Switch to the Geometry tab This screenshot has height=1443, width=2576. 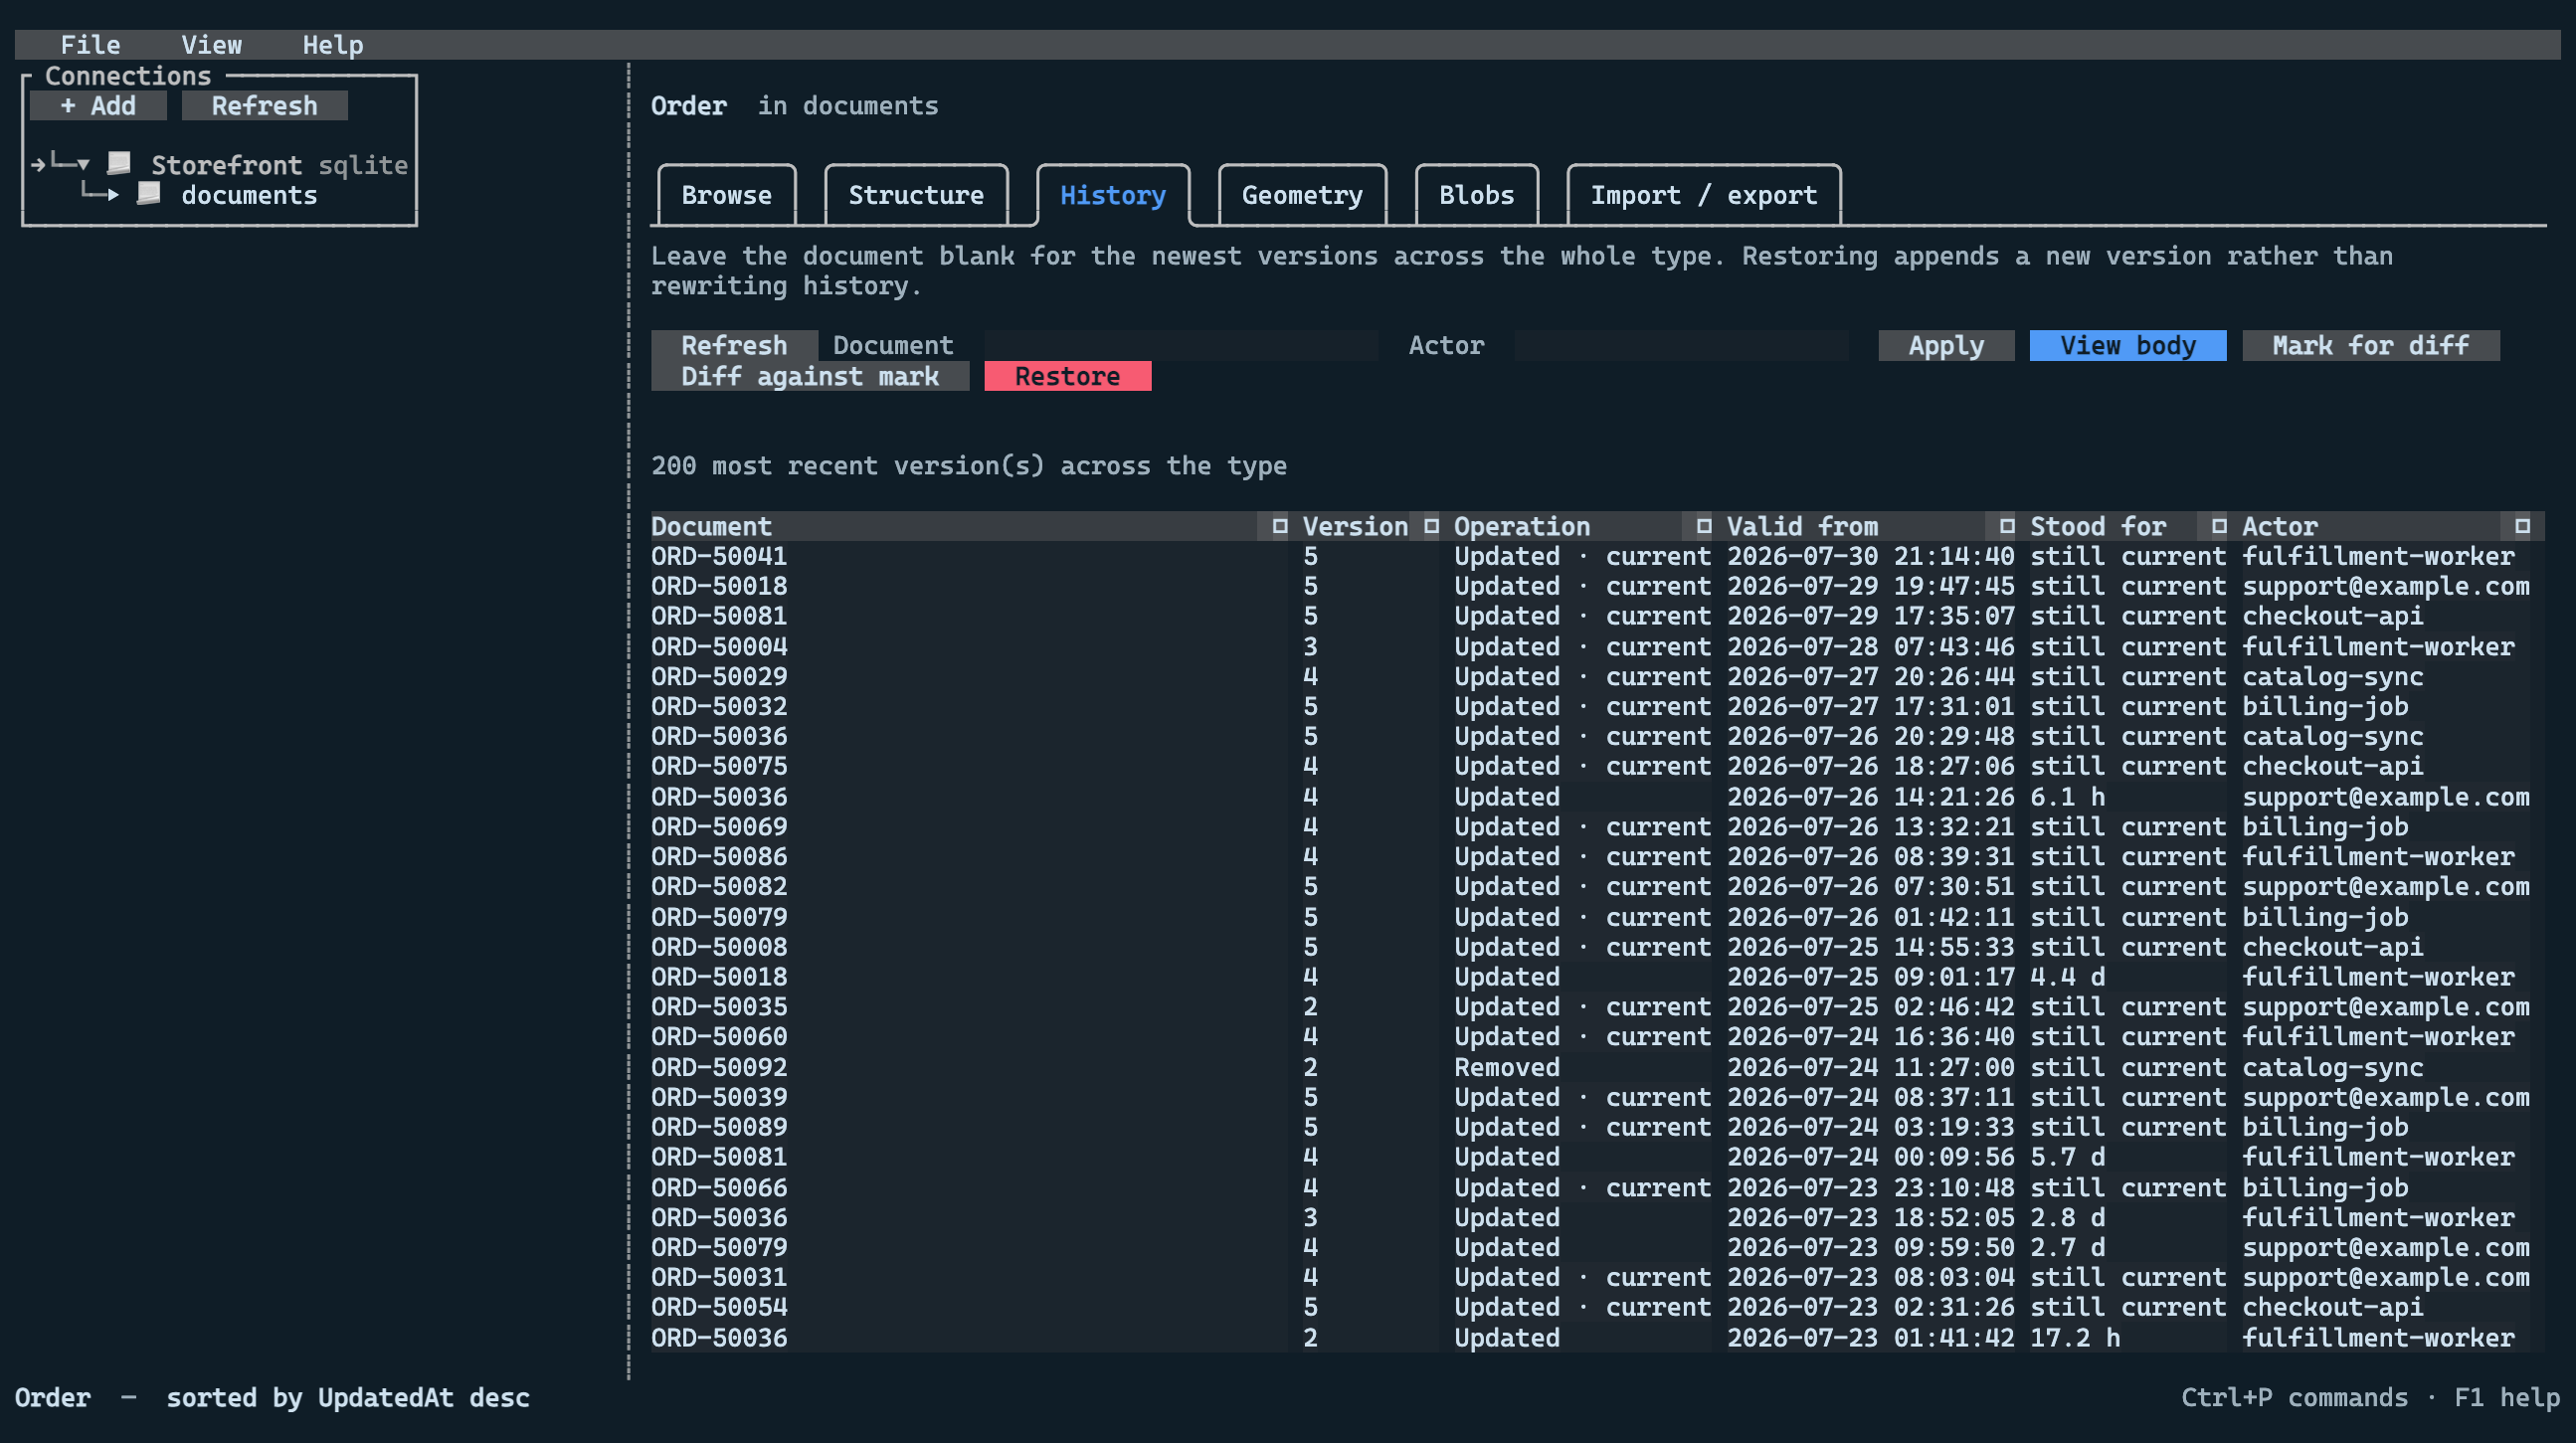click(x=1302, y=195)
